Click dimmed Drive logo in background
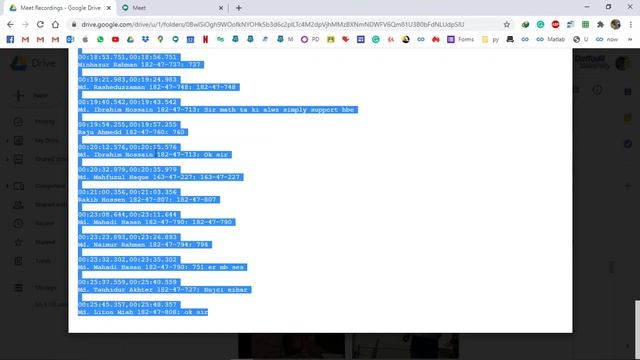Screen dimensions: 640x360 click(x=33, y=64)
